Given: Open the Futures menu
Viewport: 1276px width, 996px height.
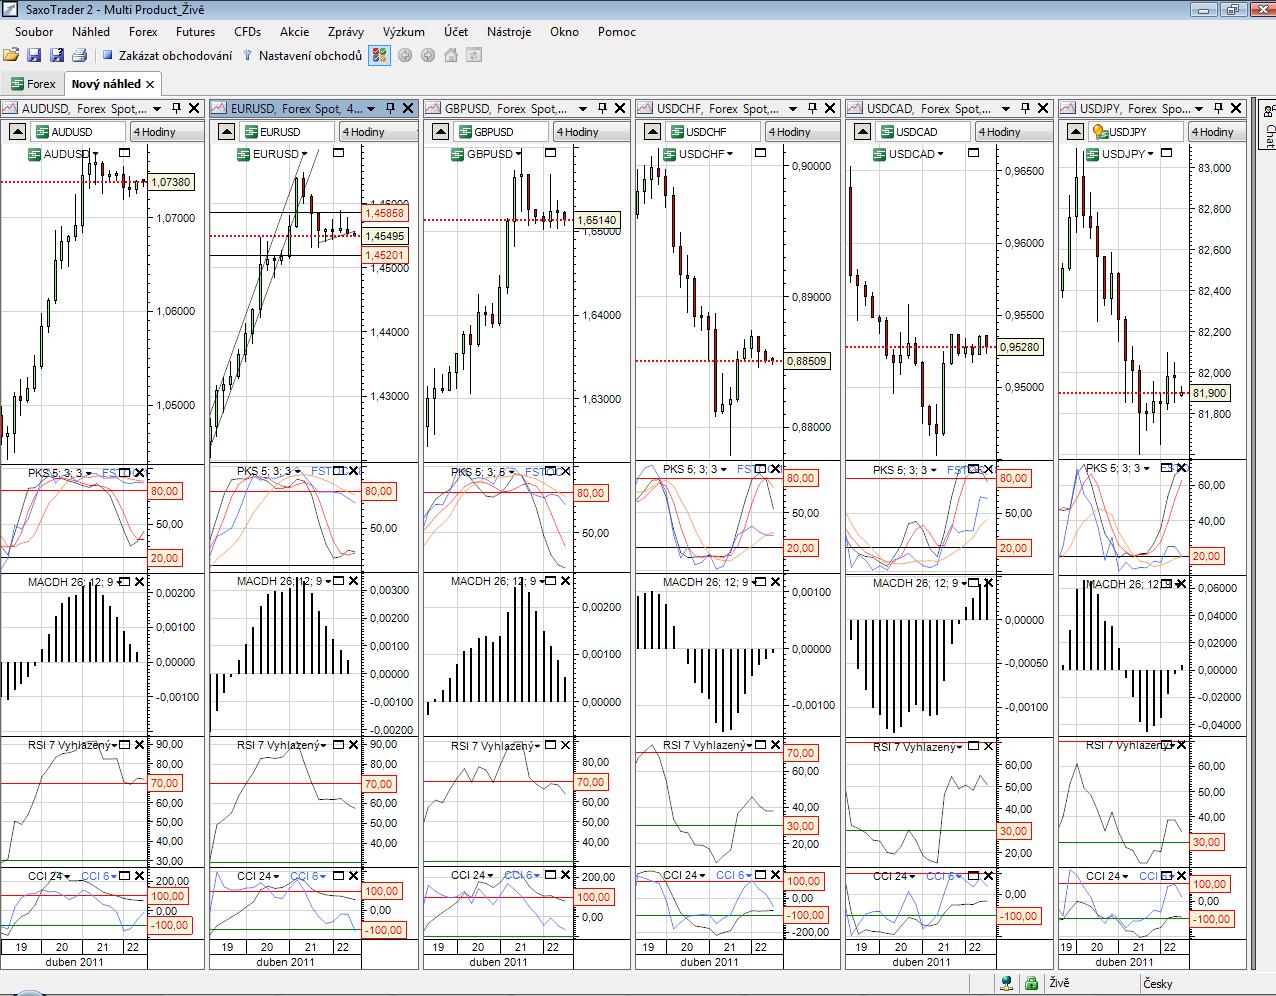Looking at the screenshot, I should click(196, 32).
